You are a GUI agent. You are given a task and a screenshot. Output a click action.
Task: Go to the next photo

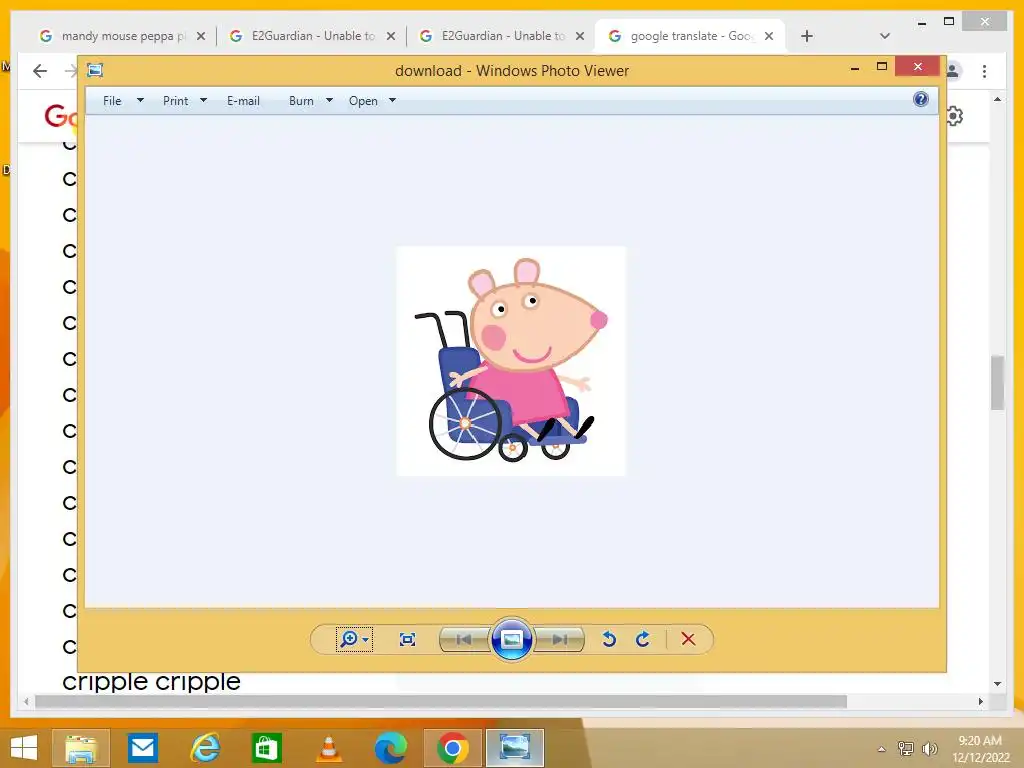point(559,639)
